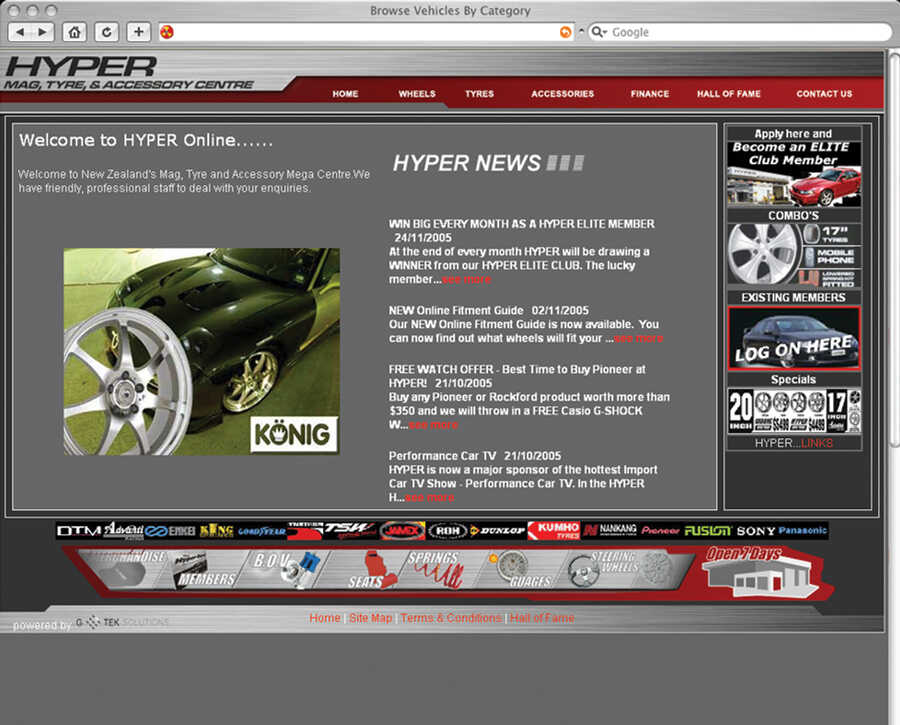Open the footer Hall of Fame link
900x725 pixels.
(x=542, y=618)
